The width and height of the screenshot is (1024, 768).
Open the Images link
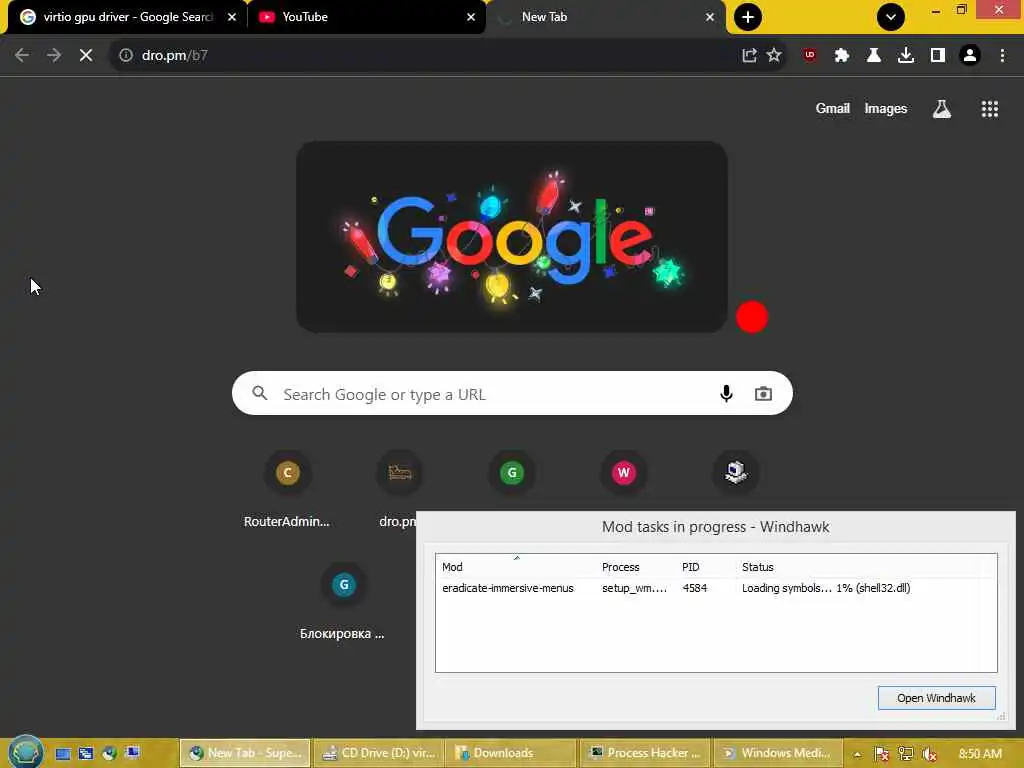coord(886,108)
